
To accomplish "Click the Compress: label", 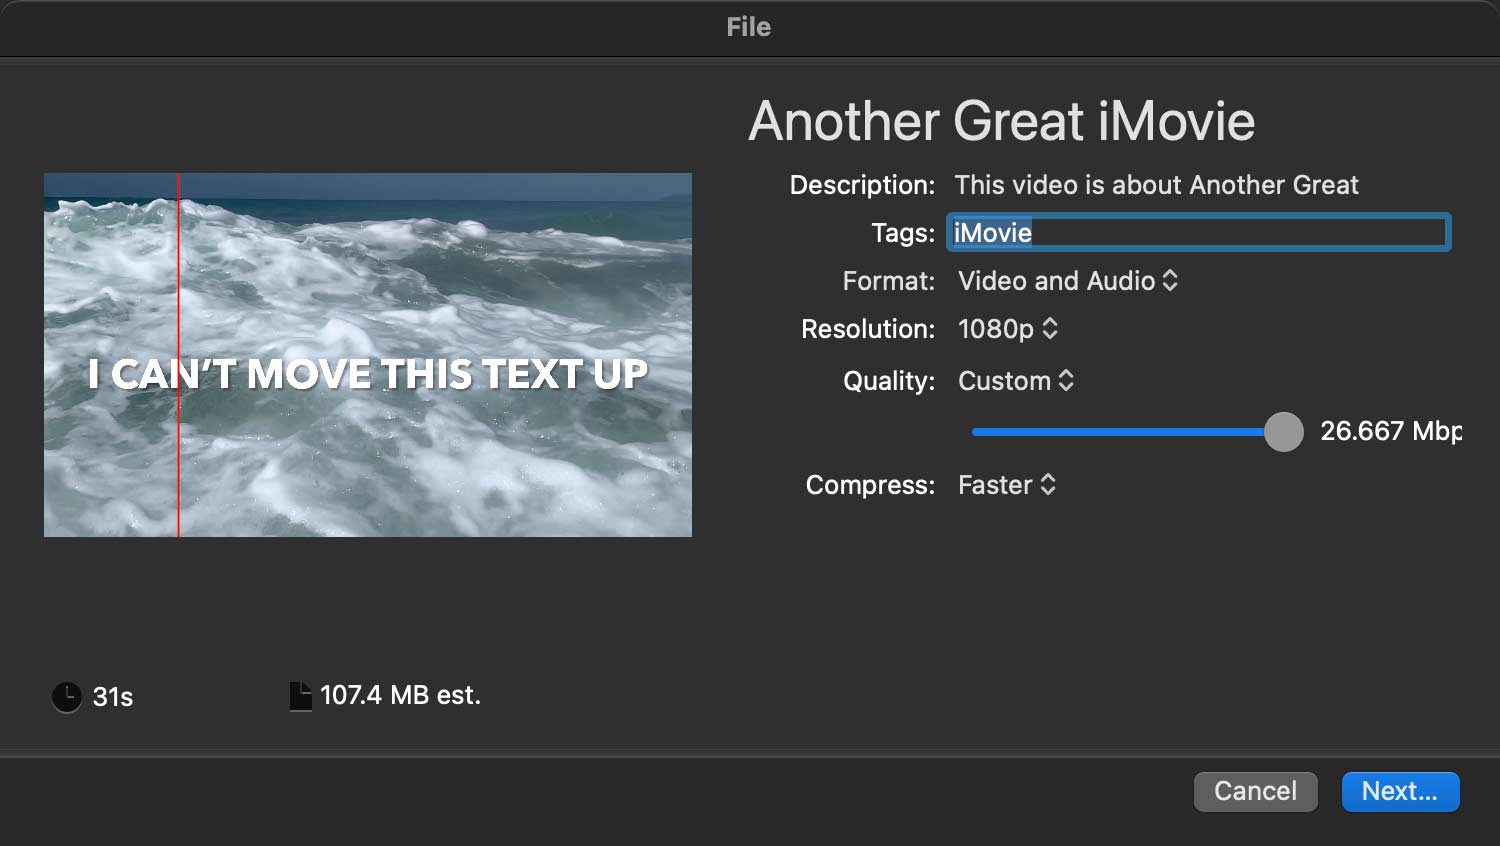I will 870,485.
